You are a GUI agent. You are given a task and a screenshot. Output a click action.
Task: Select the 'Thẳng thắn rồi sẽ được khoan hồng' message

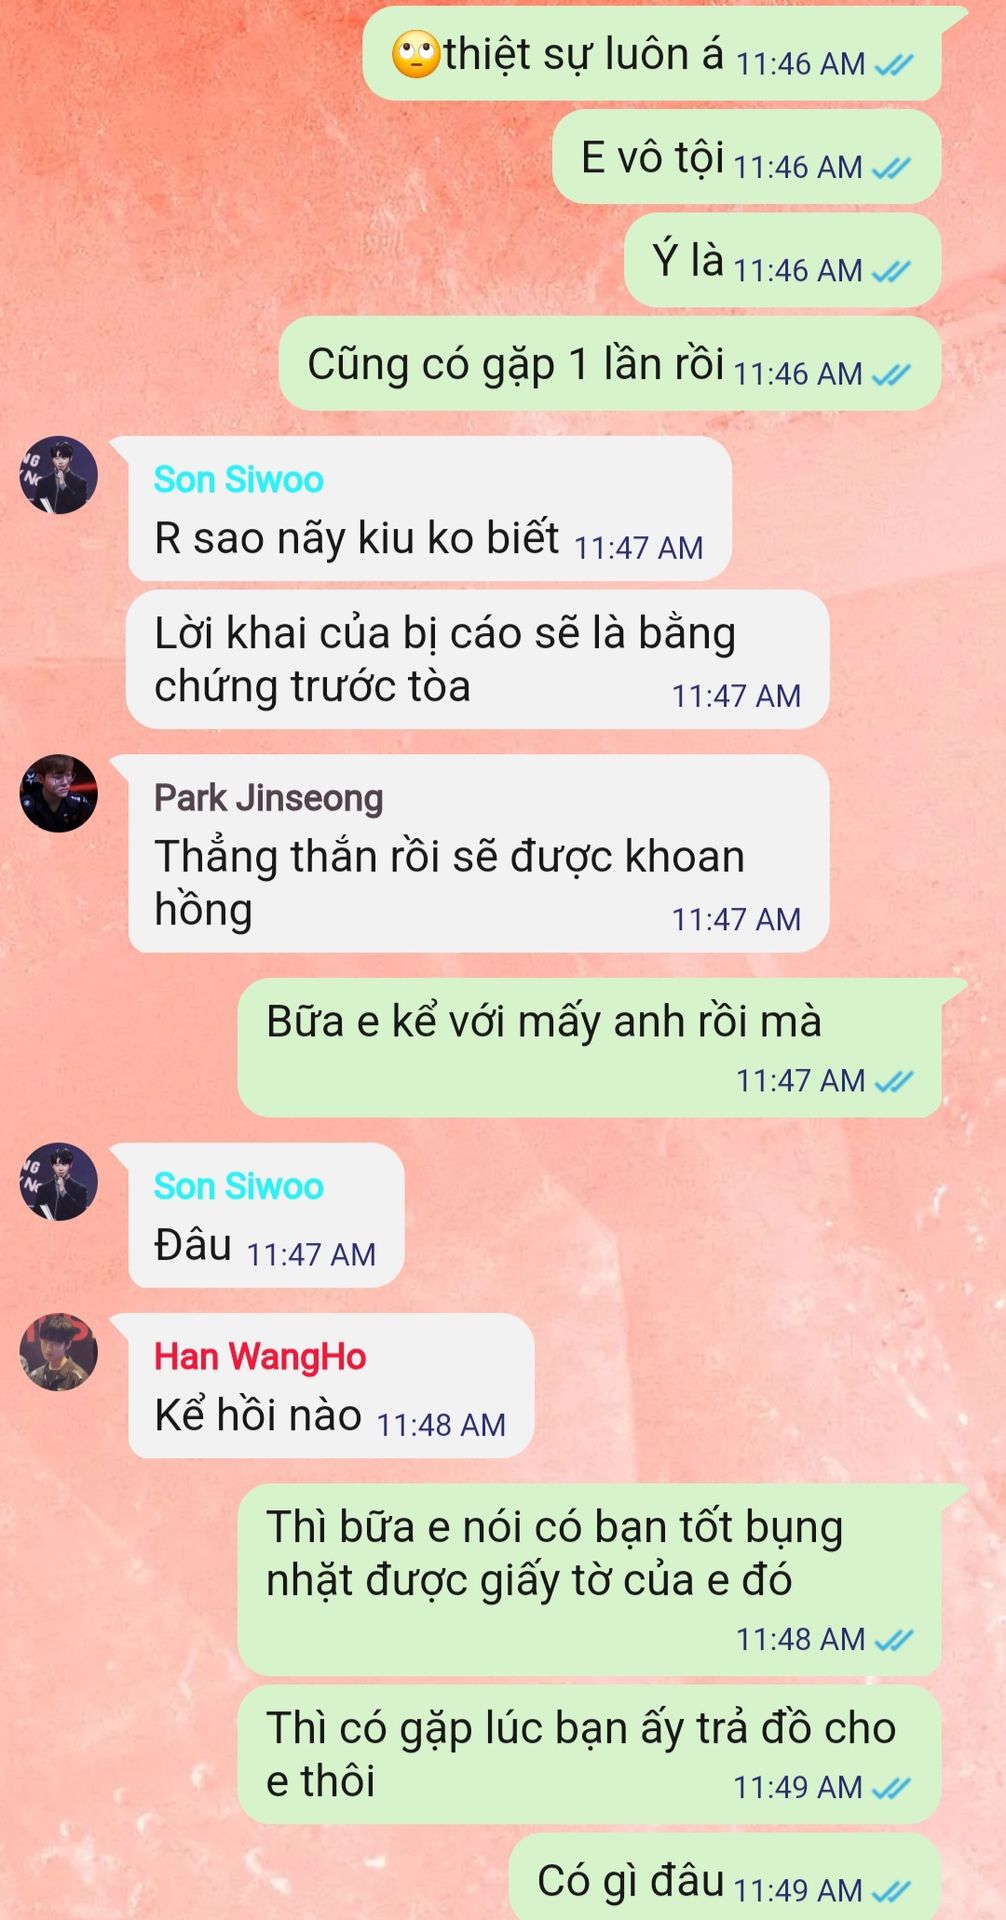[478, 854]
